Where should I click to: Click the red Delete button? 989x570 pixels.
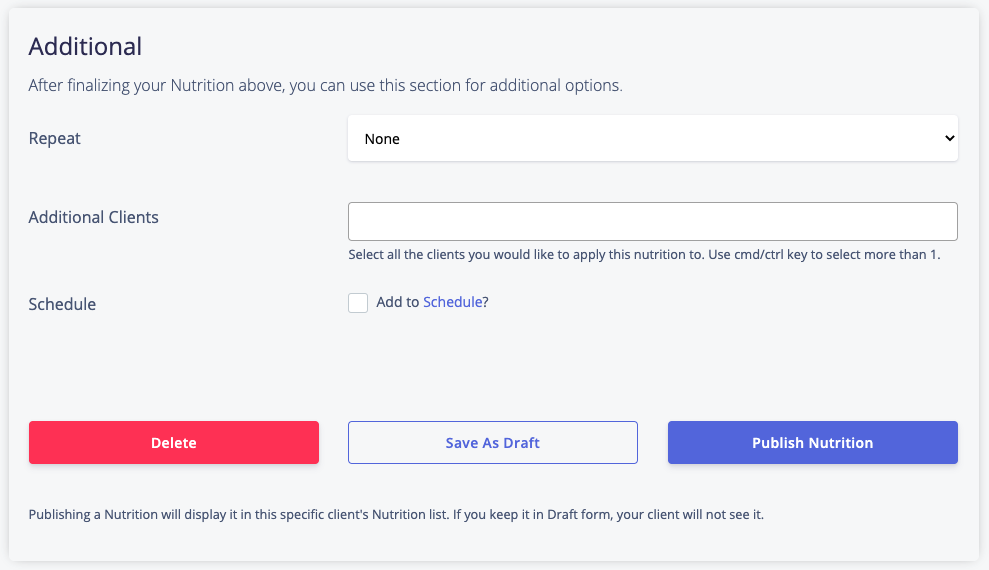[174, 443]
